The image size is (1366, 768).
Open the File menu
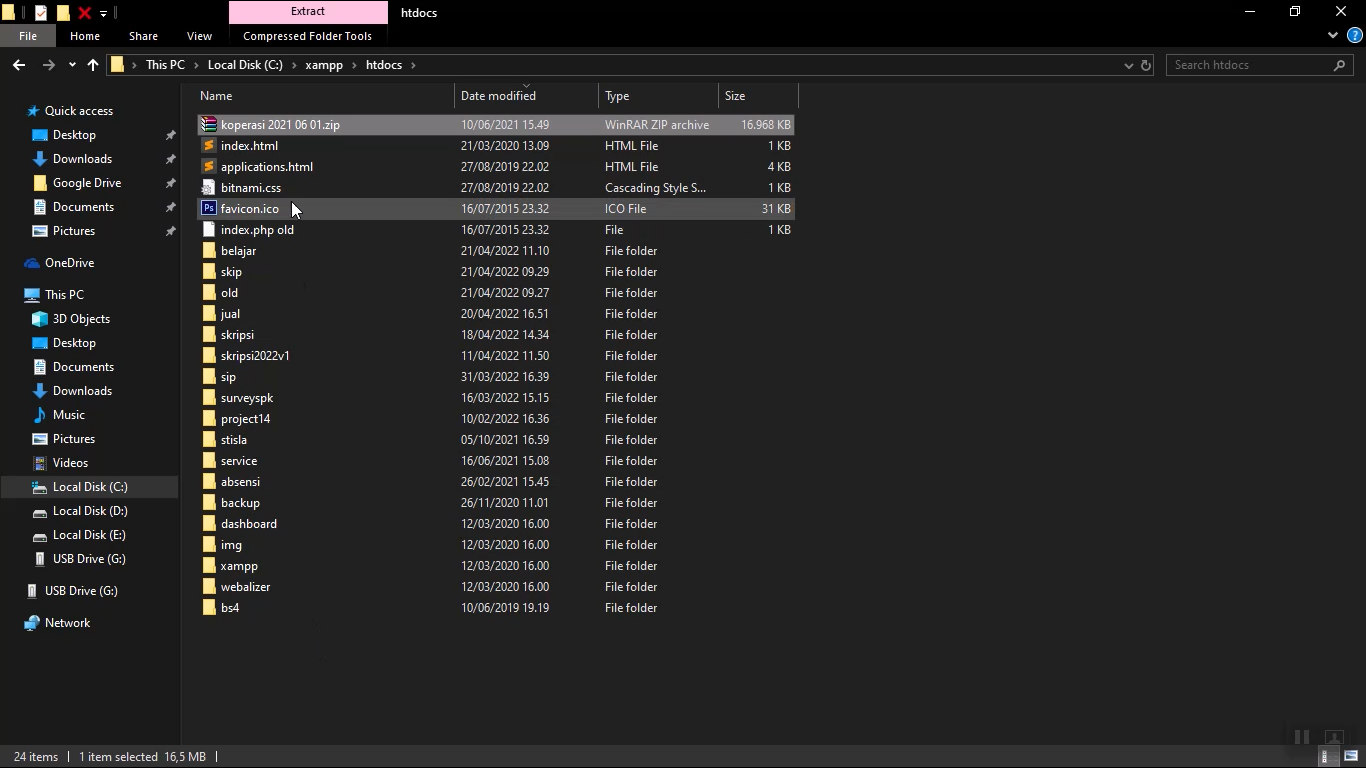coord(28,36)
